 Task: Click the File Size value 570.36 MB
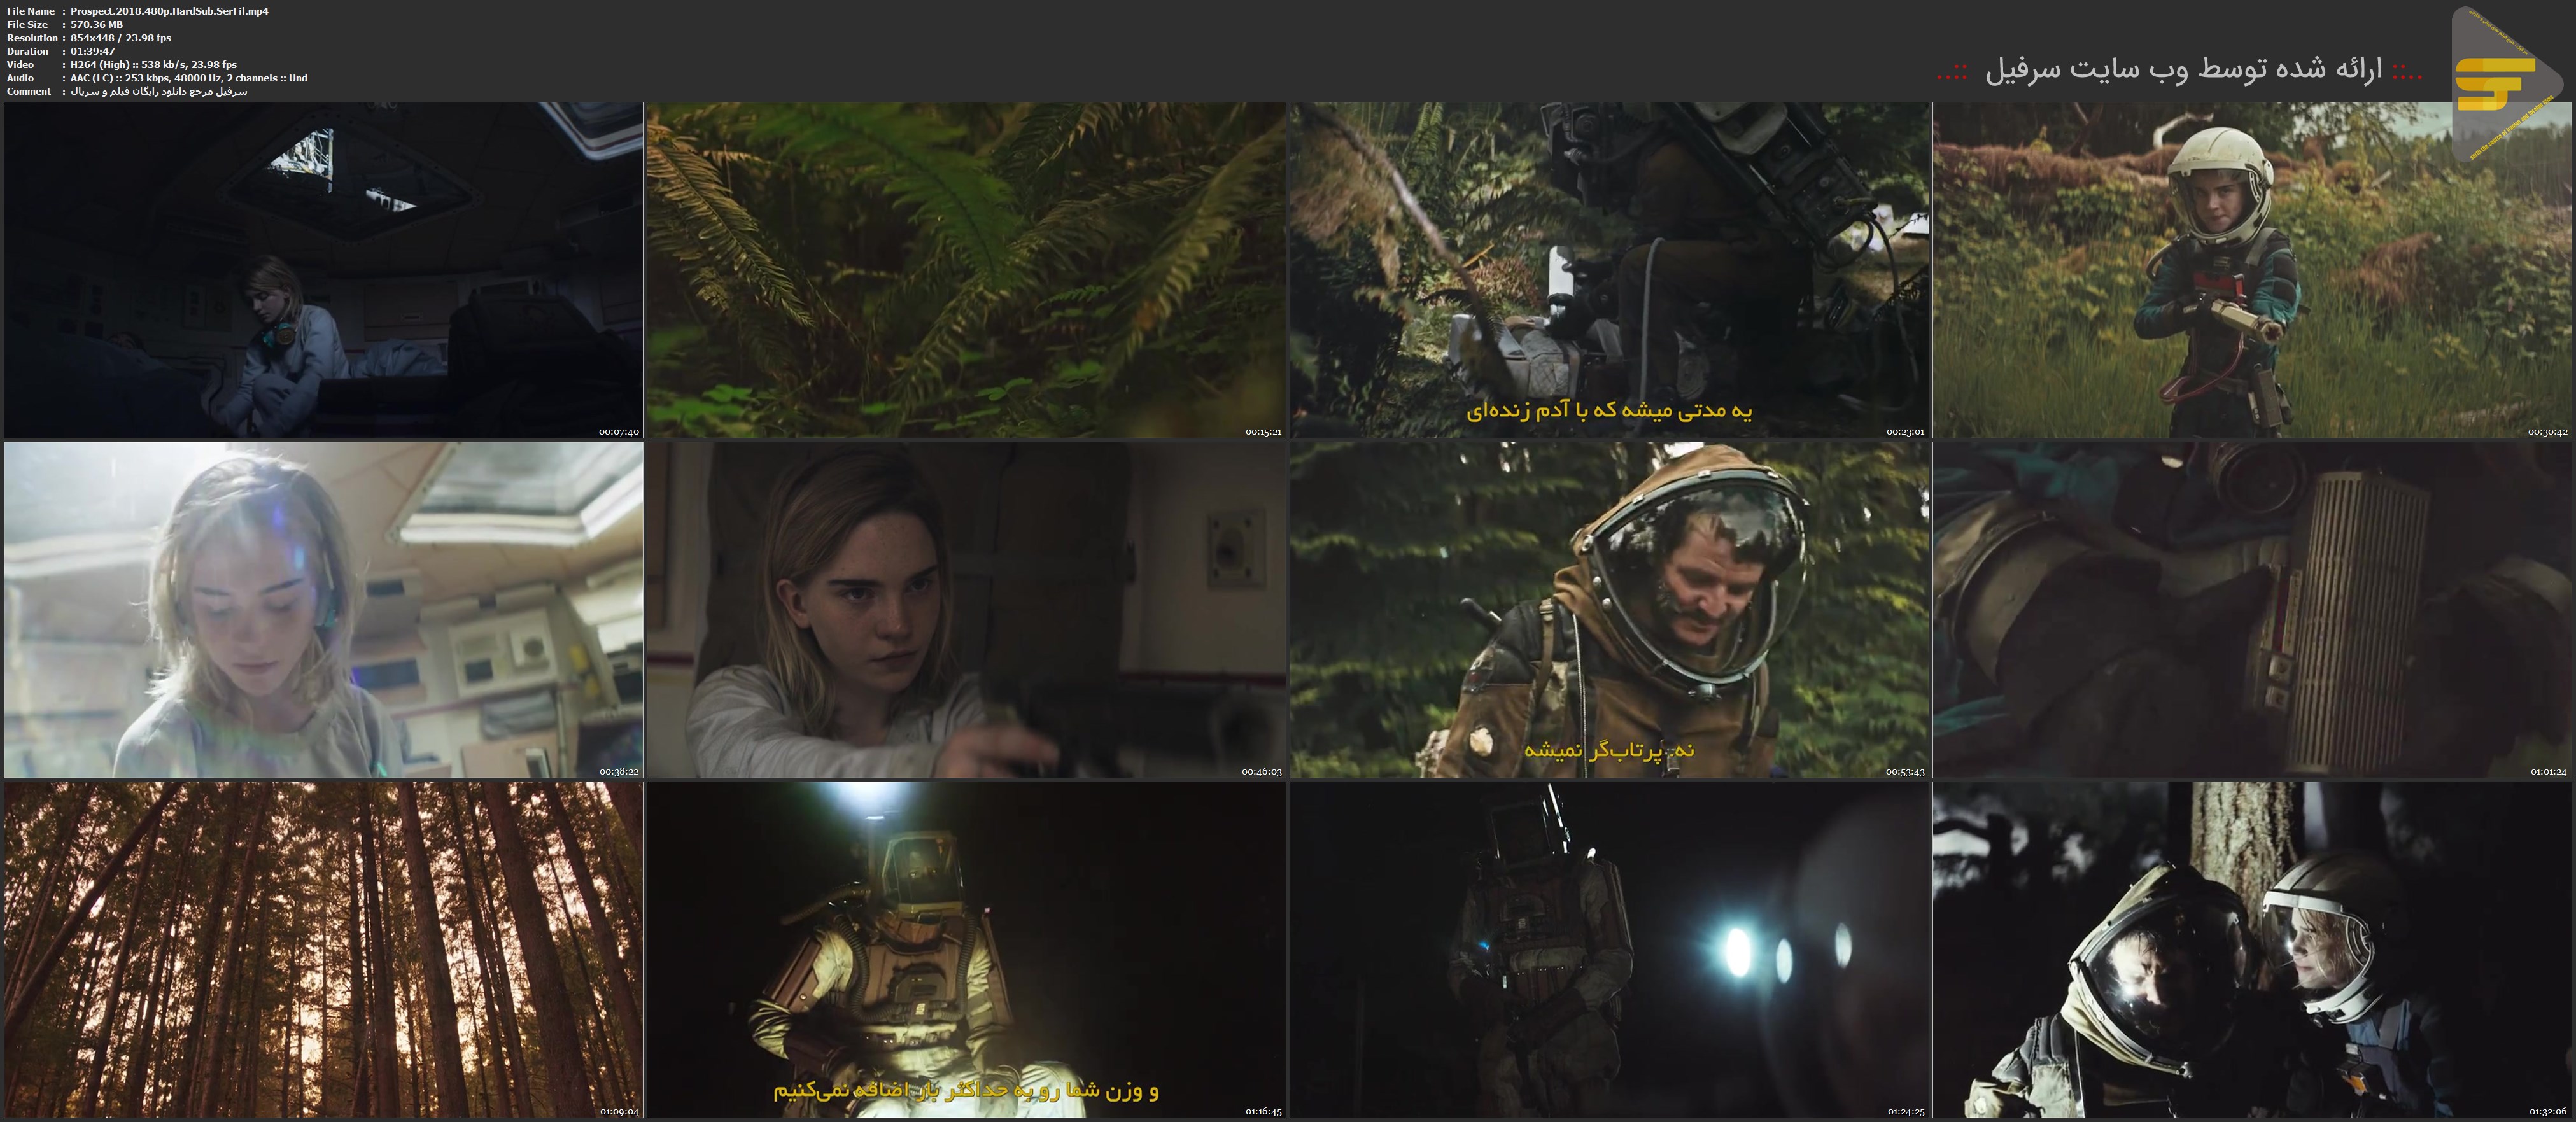[x=97, y=24]
